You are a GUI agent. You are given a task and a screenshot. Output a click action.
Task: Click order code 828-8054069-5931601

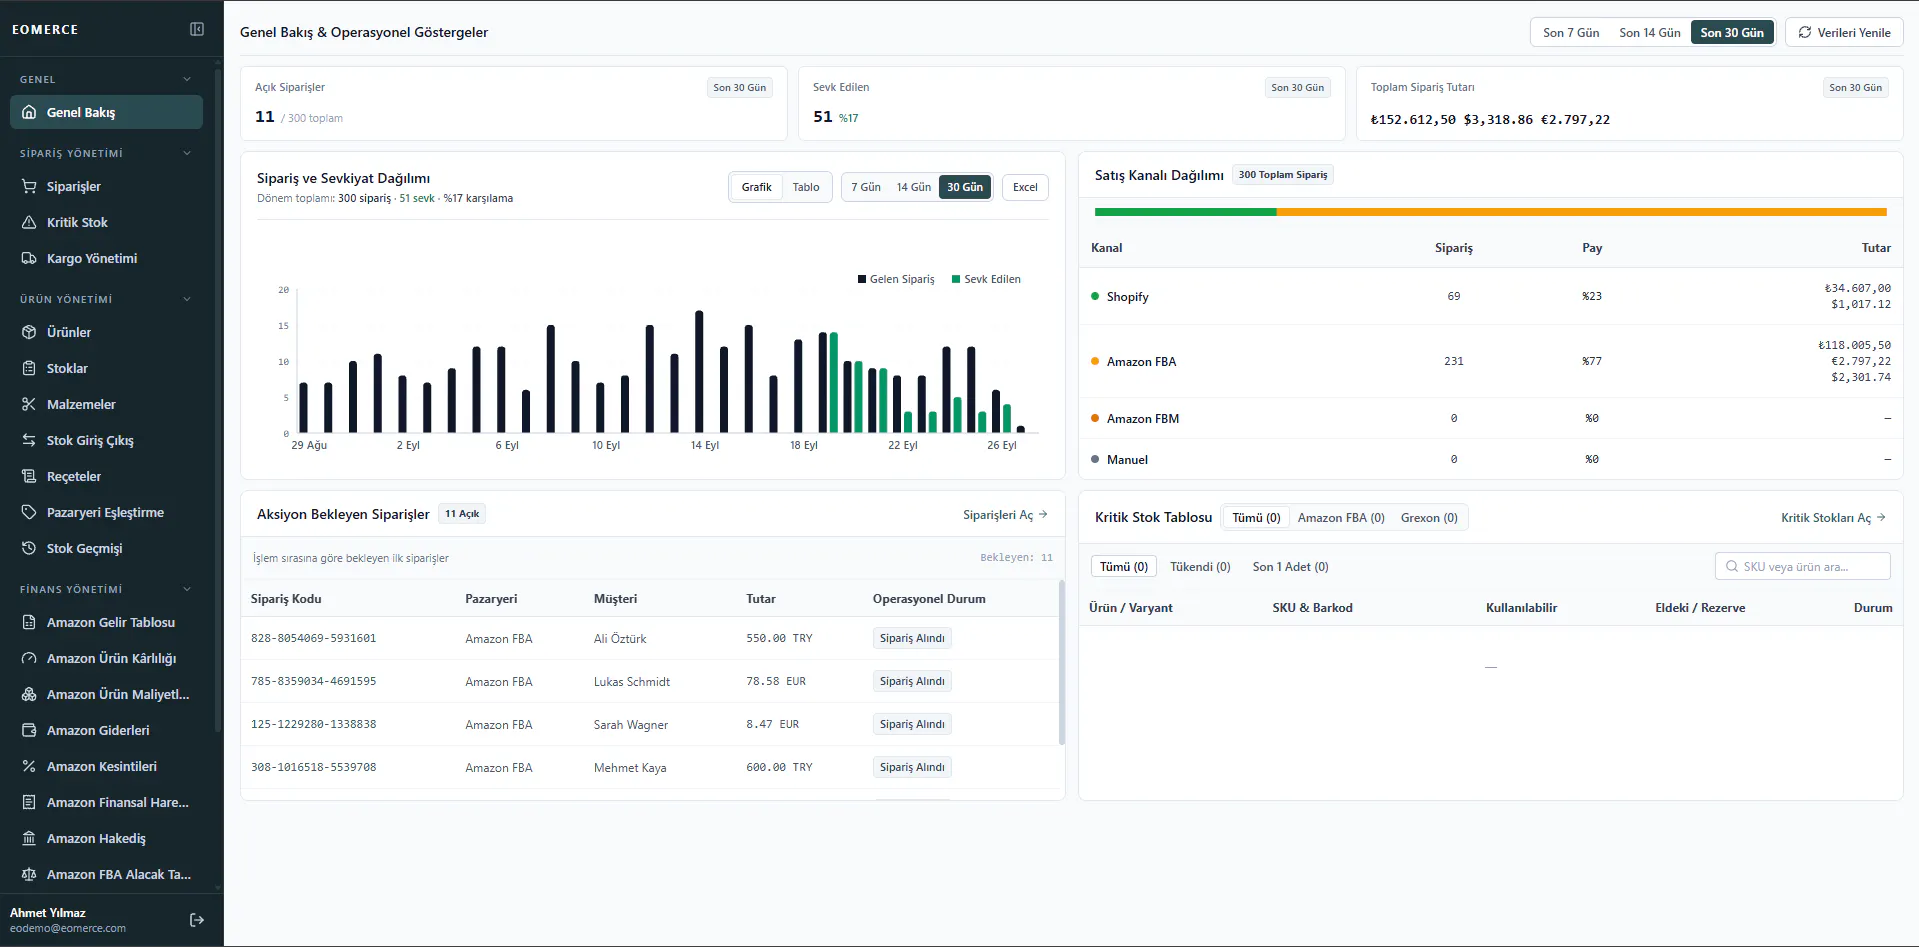(314, 638)
